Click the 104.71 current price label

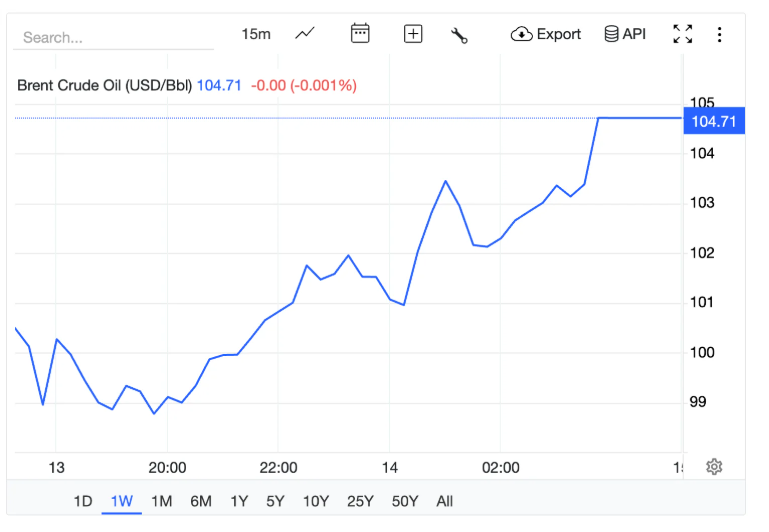tap(714, 122)
